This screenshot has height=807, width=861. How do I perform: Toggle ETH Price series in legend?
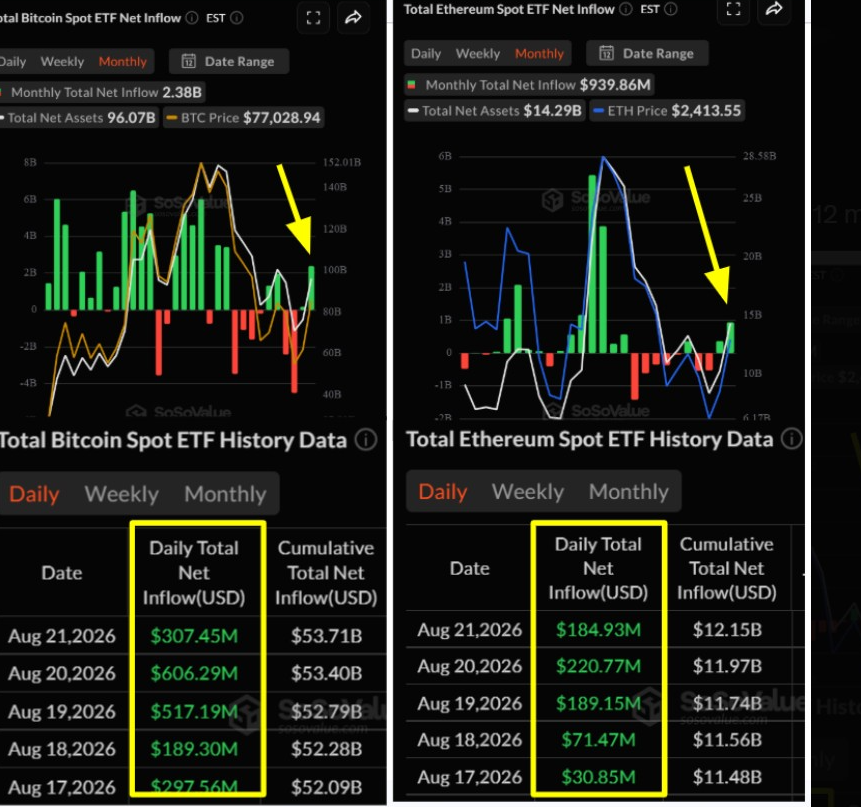tap(667, 111)
